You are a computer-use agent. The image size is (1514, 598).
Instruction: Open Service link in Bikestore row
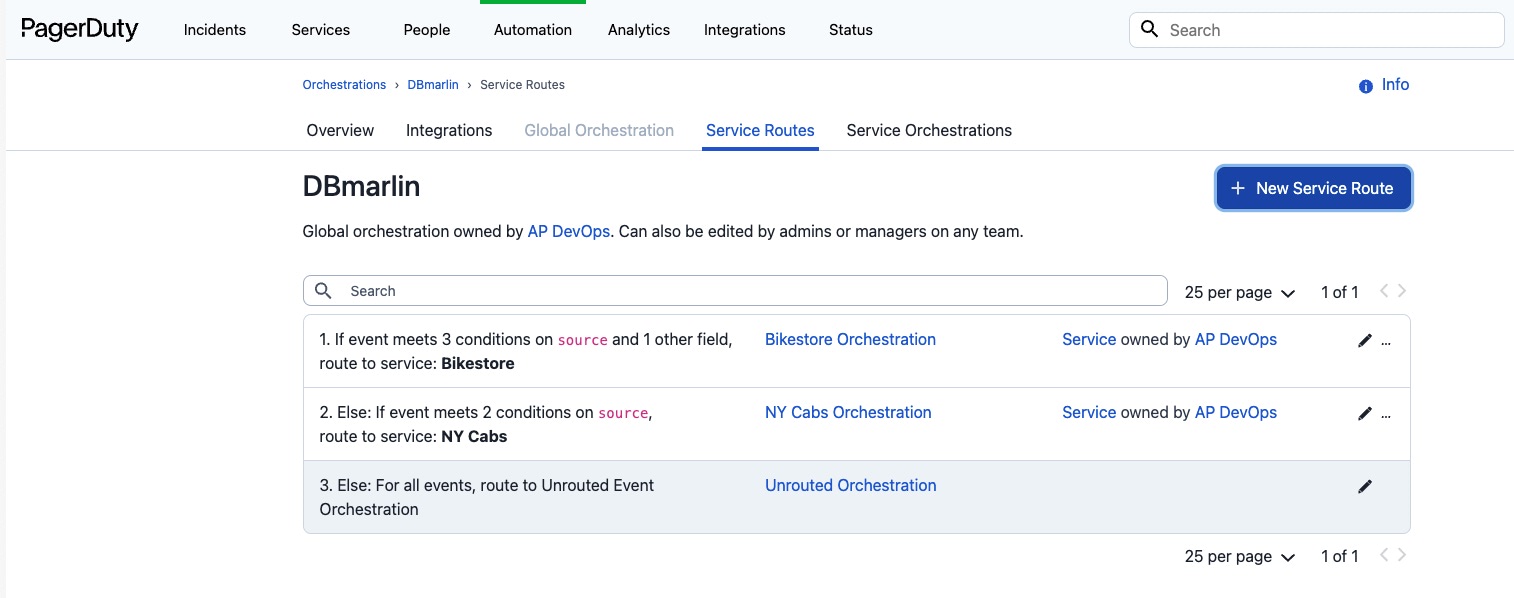[1089, 339]
